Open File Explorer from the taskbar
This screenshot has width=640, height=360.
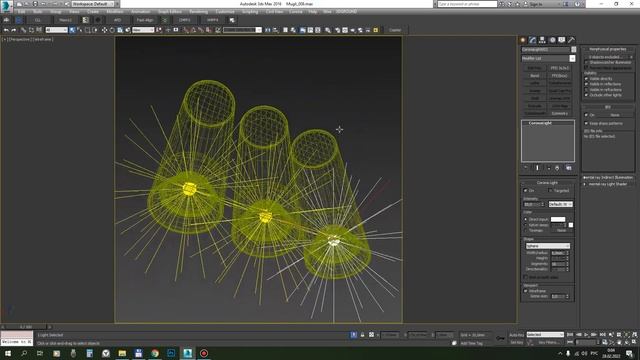[122, 353]
